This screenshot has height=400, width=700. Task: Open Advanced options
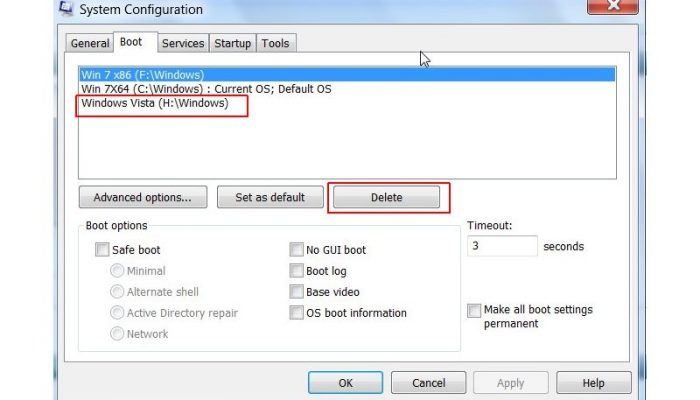click(x=143, y=197)
